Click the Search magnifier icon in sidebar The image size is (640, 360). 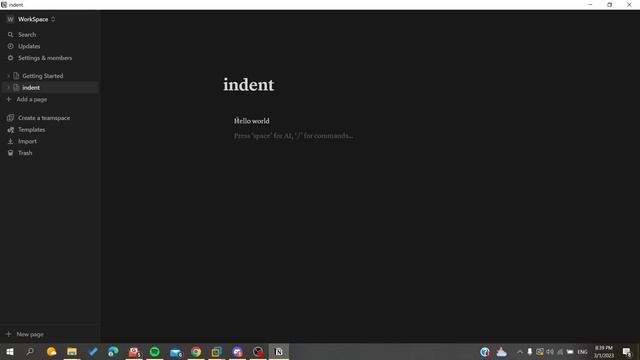pos(11,35)
